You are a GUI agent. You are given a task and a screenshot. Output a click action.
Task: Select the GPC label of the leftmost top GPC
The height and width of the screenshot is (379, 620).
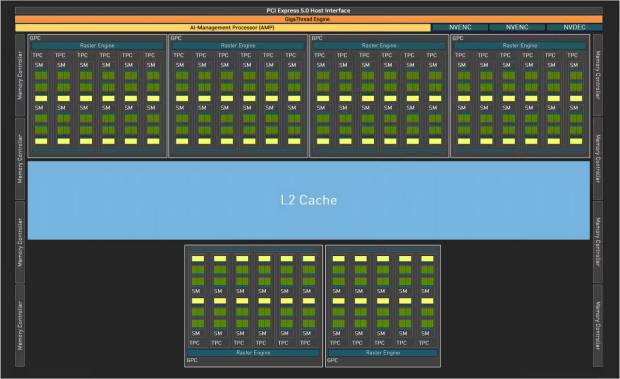coord(35,38)
